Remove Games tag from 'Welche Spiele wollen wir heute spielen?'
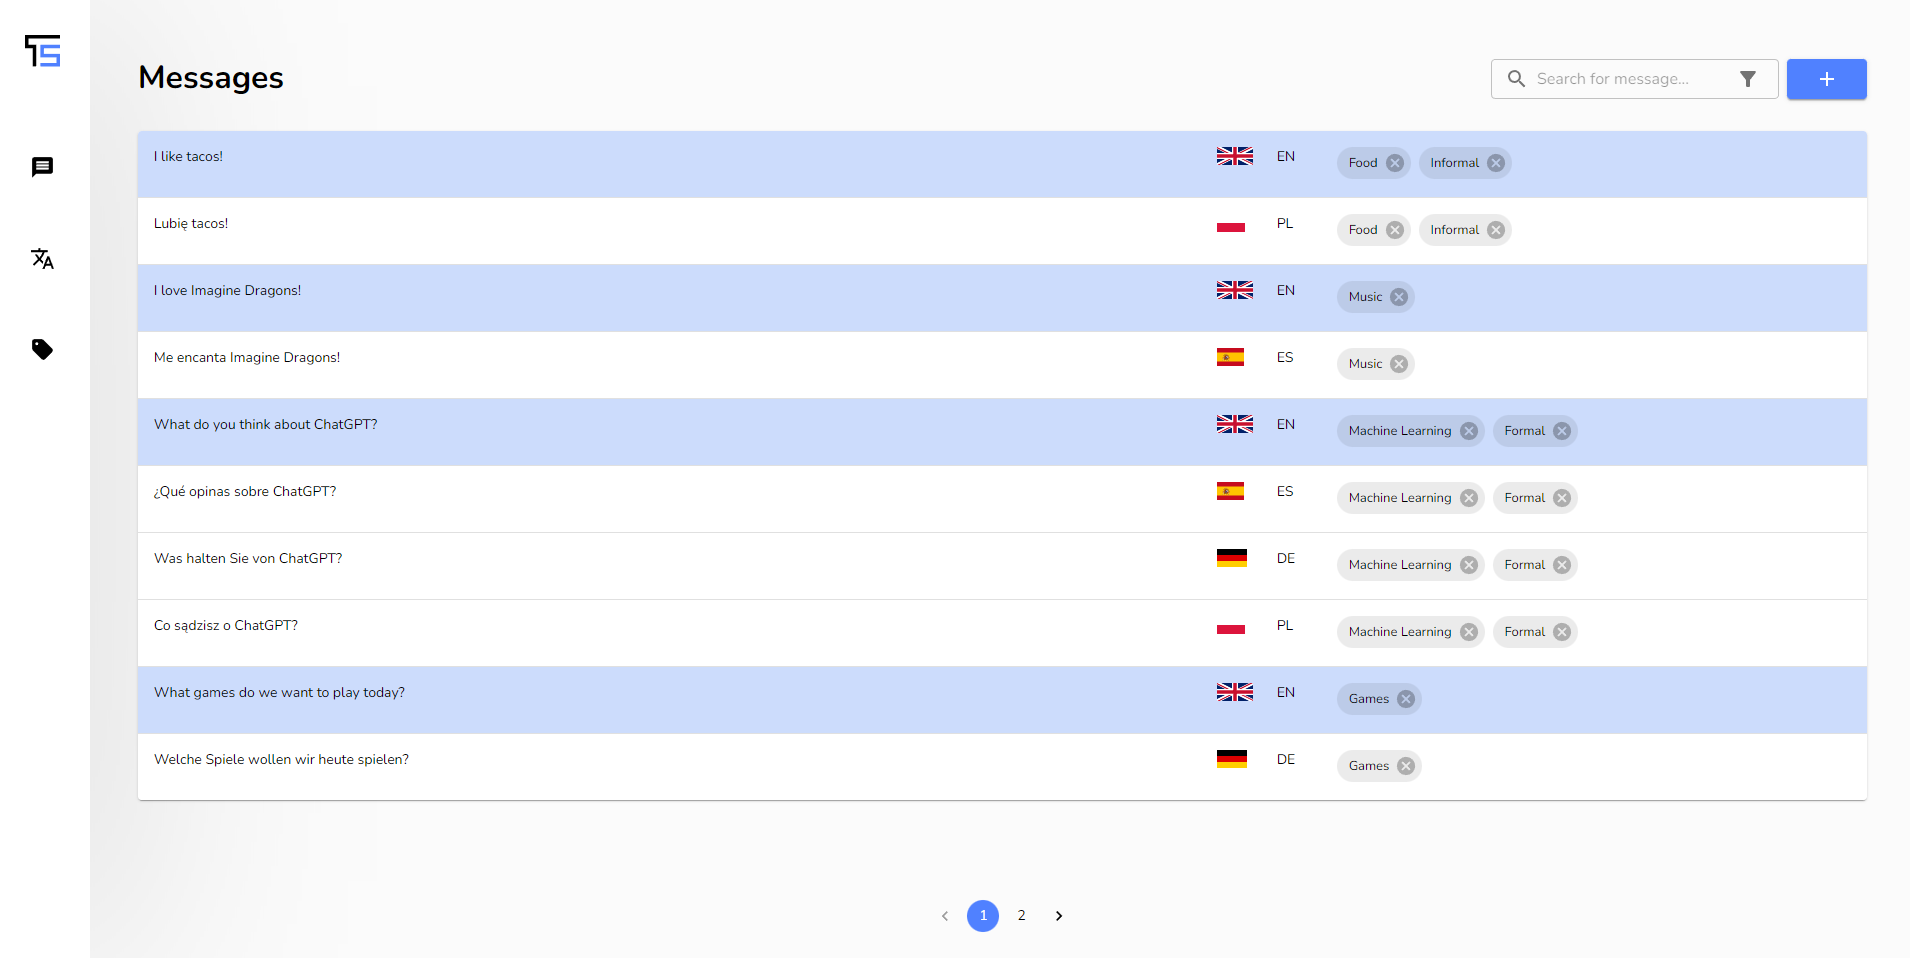This screenshot has width=1910, height=958. pos(1405,766)
